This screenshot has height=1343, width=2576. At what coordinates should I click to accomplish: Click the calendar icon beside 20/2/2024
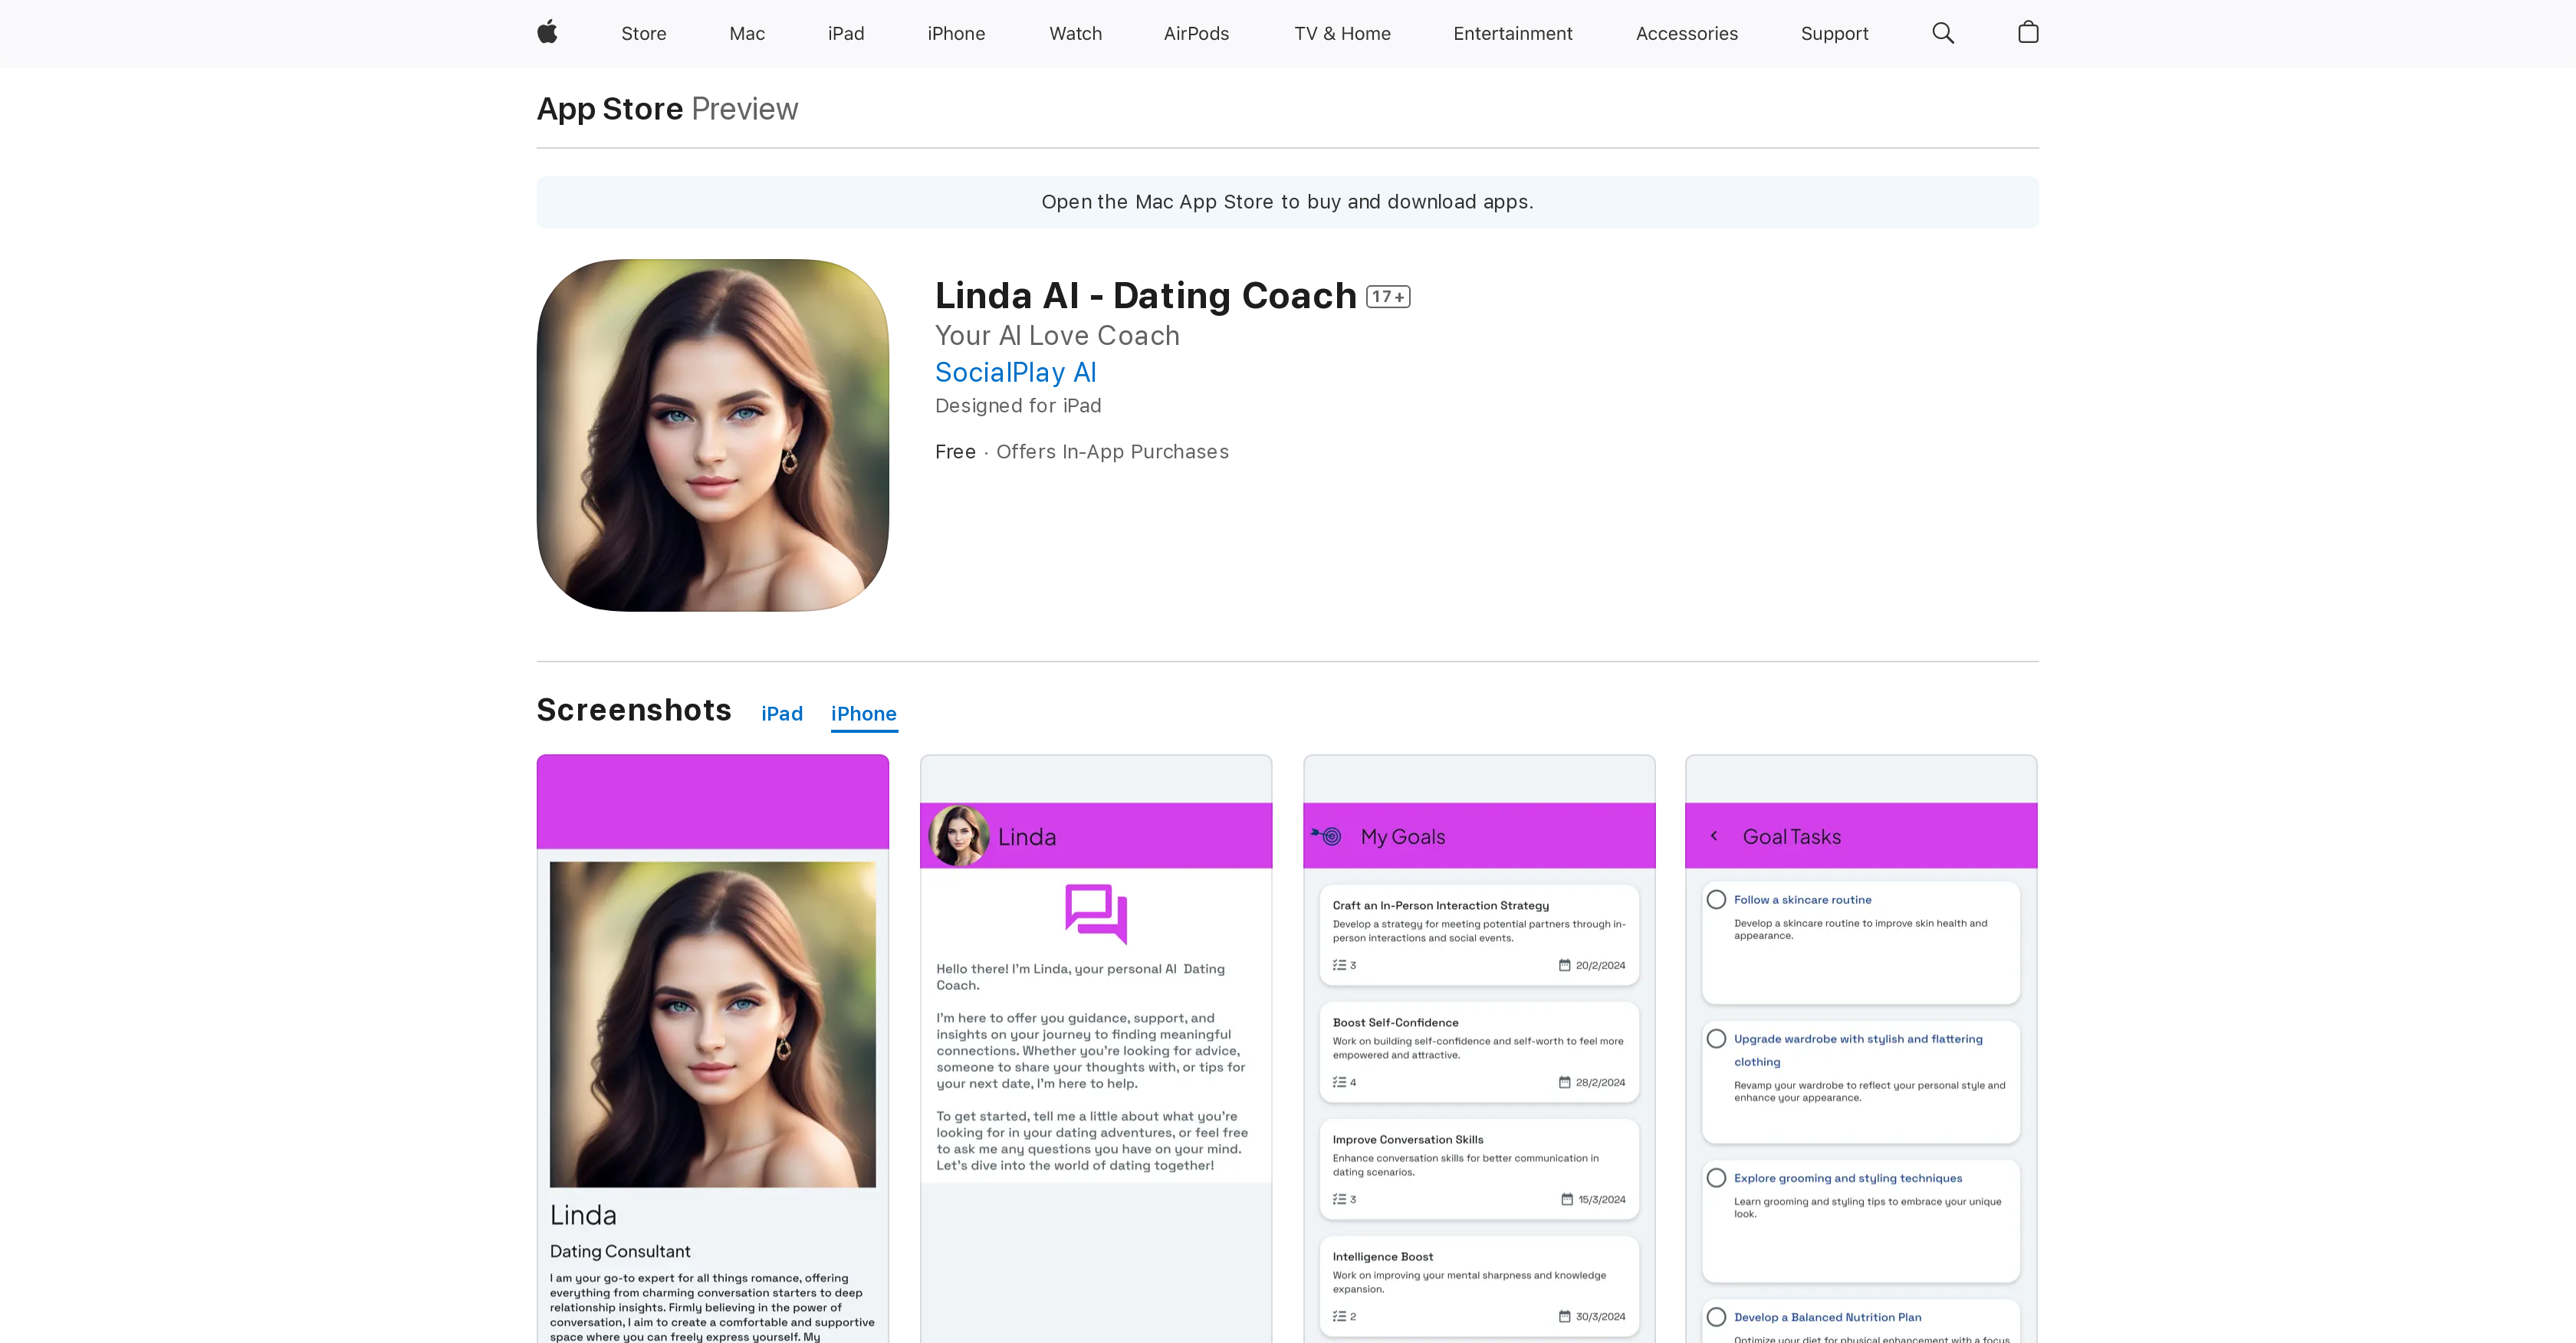click(x=1565, y=965)
